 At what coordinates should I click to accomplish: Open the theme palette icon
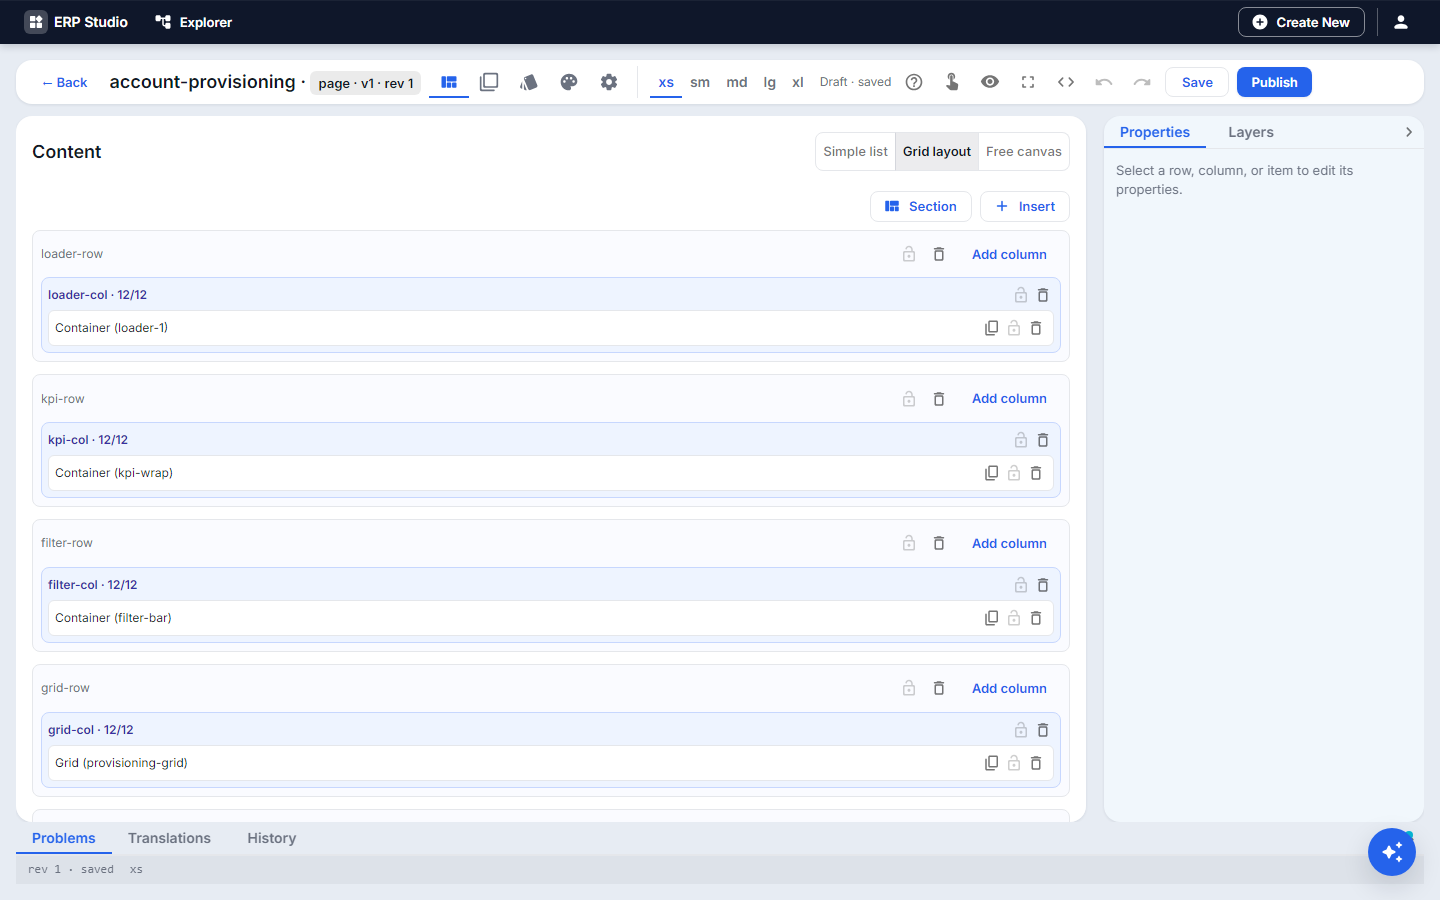pos(569,82)
